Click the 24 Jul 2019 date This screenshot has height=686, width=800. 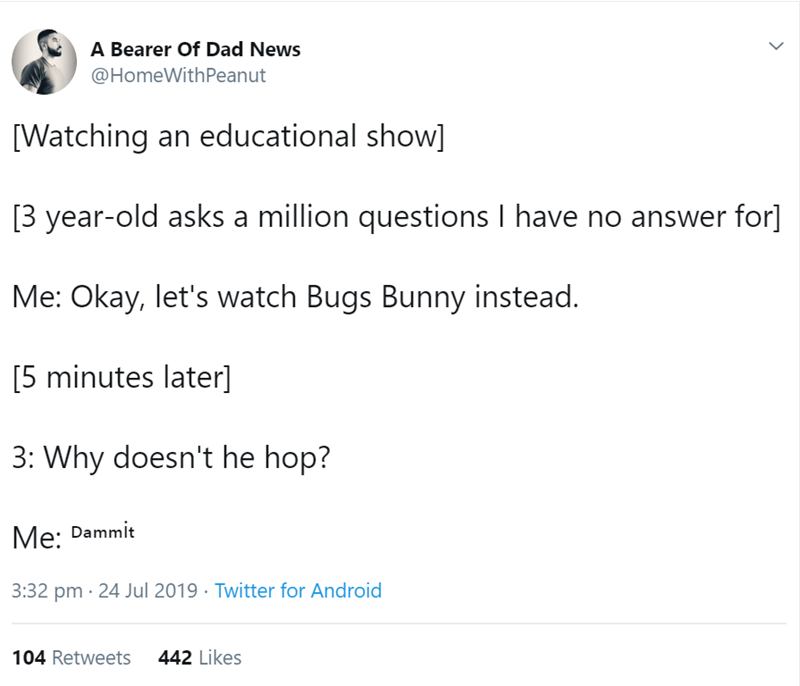point(148,590)
